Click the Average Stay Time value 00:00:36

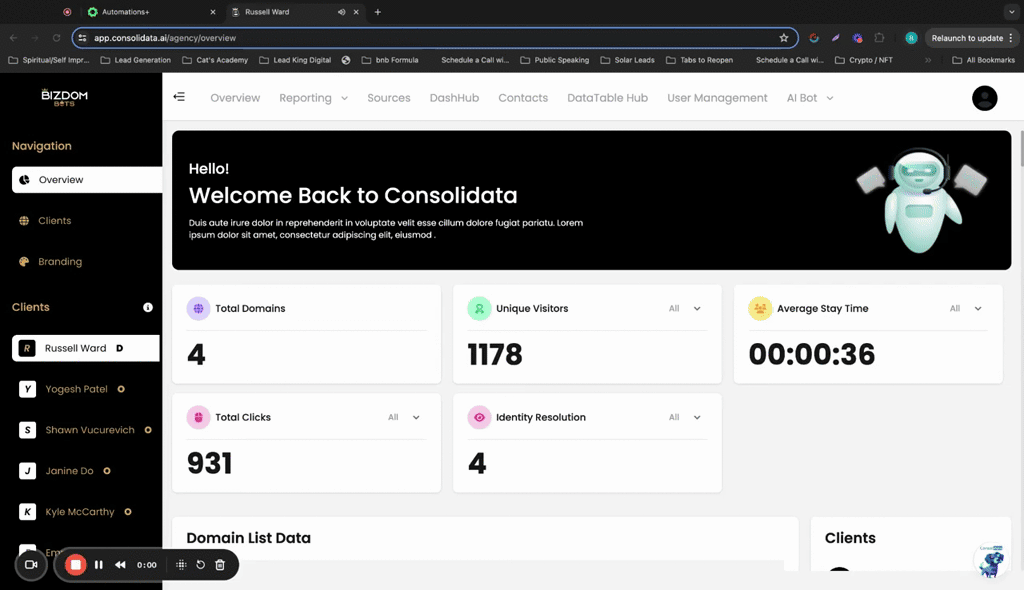click(x=812, y=354)
